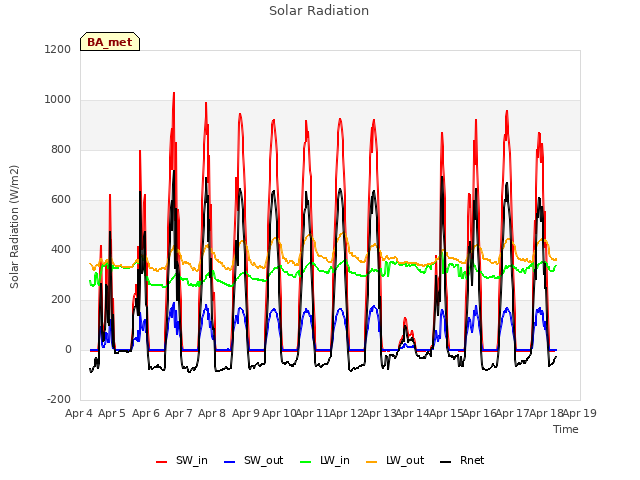Viewport: 640px width, 480px height.
Task: Click the Apr 19 x-axis label
Action: point(580,413)
